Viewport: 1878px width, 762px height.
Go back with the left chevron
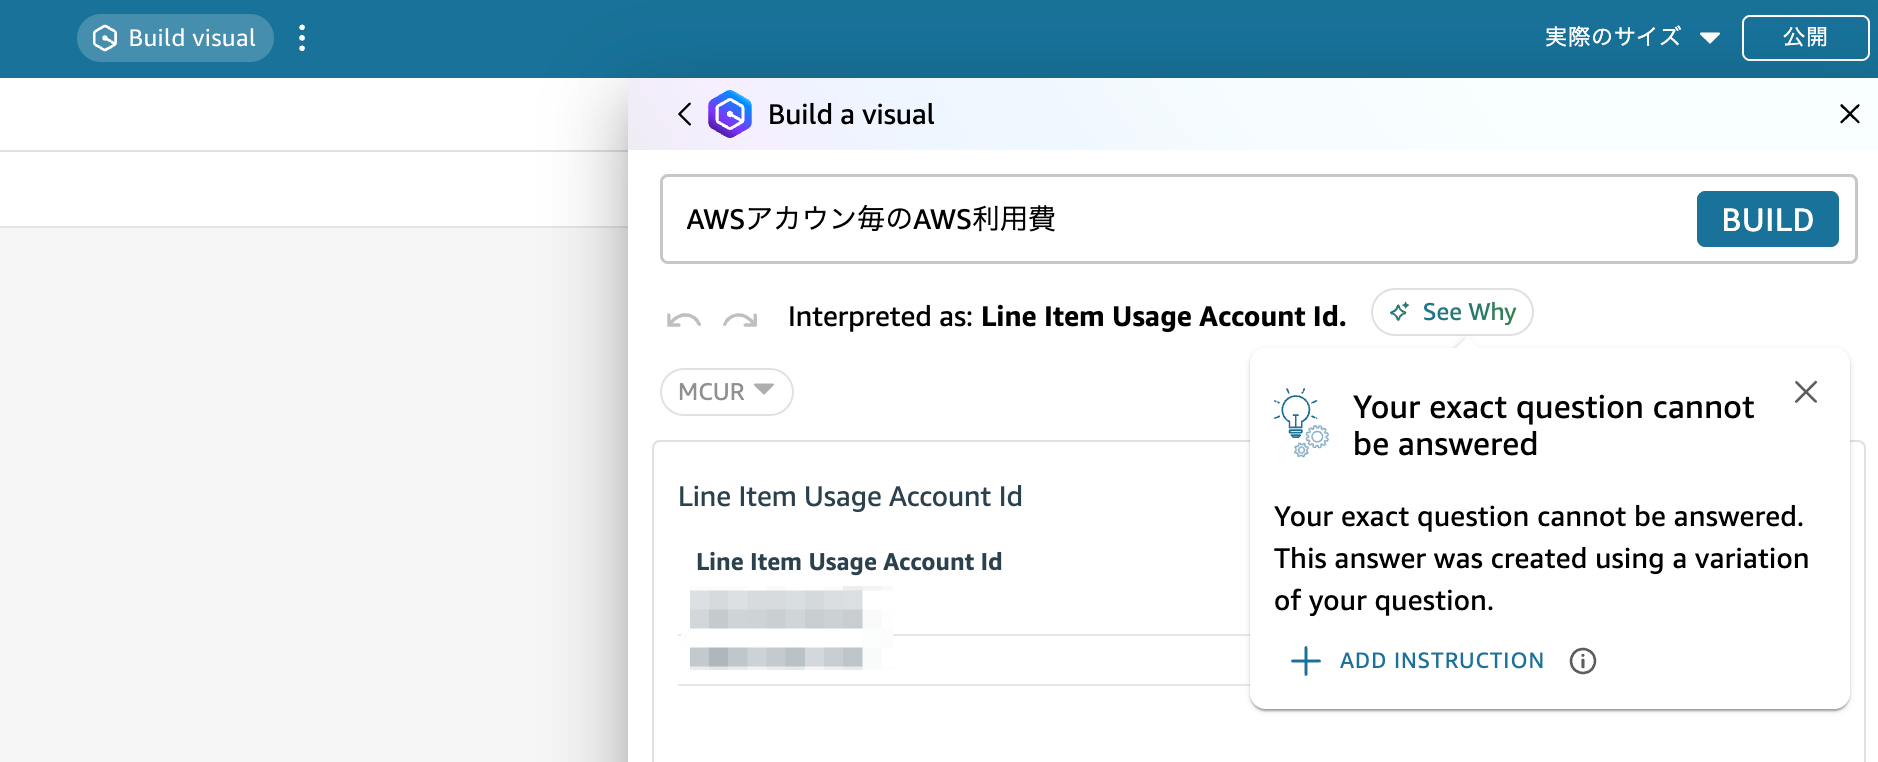pos(685,114)
